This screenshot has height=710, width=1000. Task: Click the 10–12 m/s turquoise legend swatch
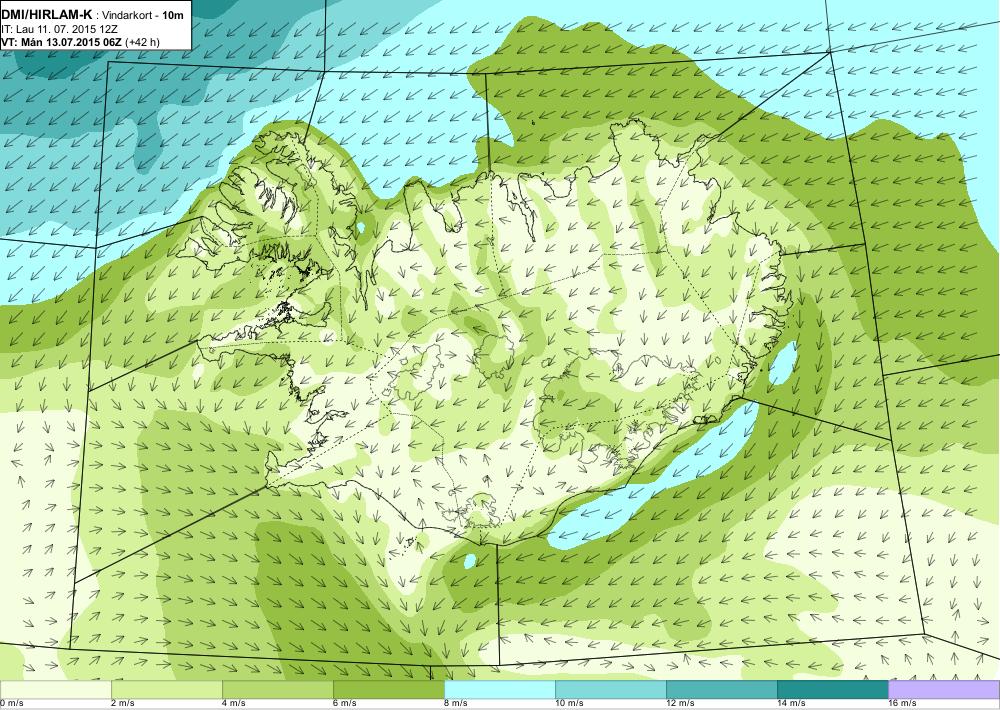611,689
